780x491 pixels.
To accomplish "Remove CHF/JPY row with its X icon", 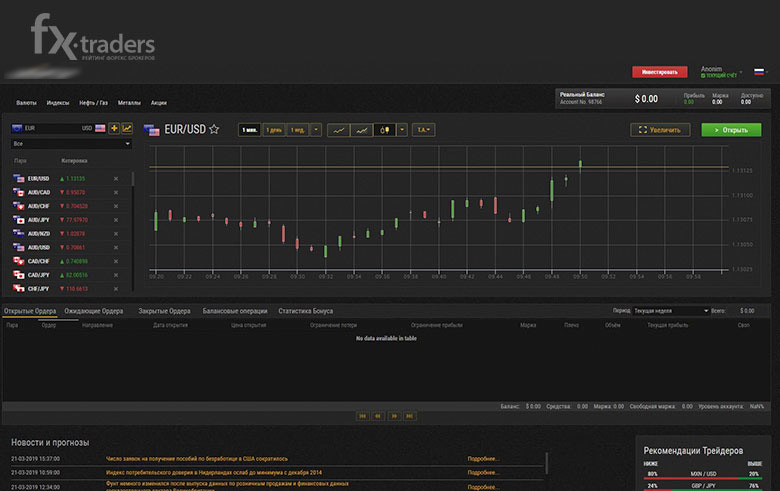I will (116, 289).
